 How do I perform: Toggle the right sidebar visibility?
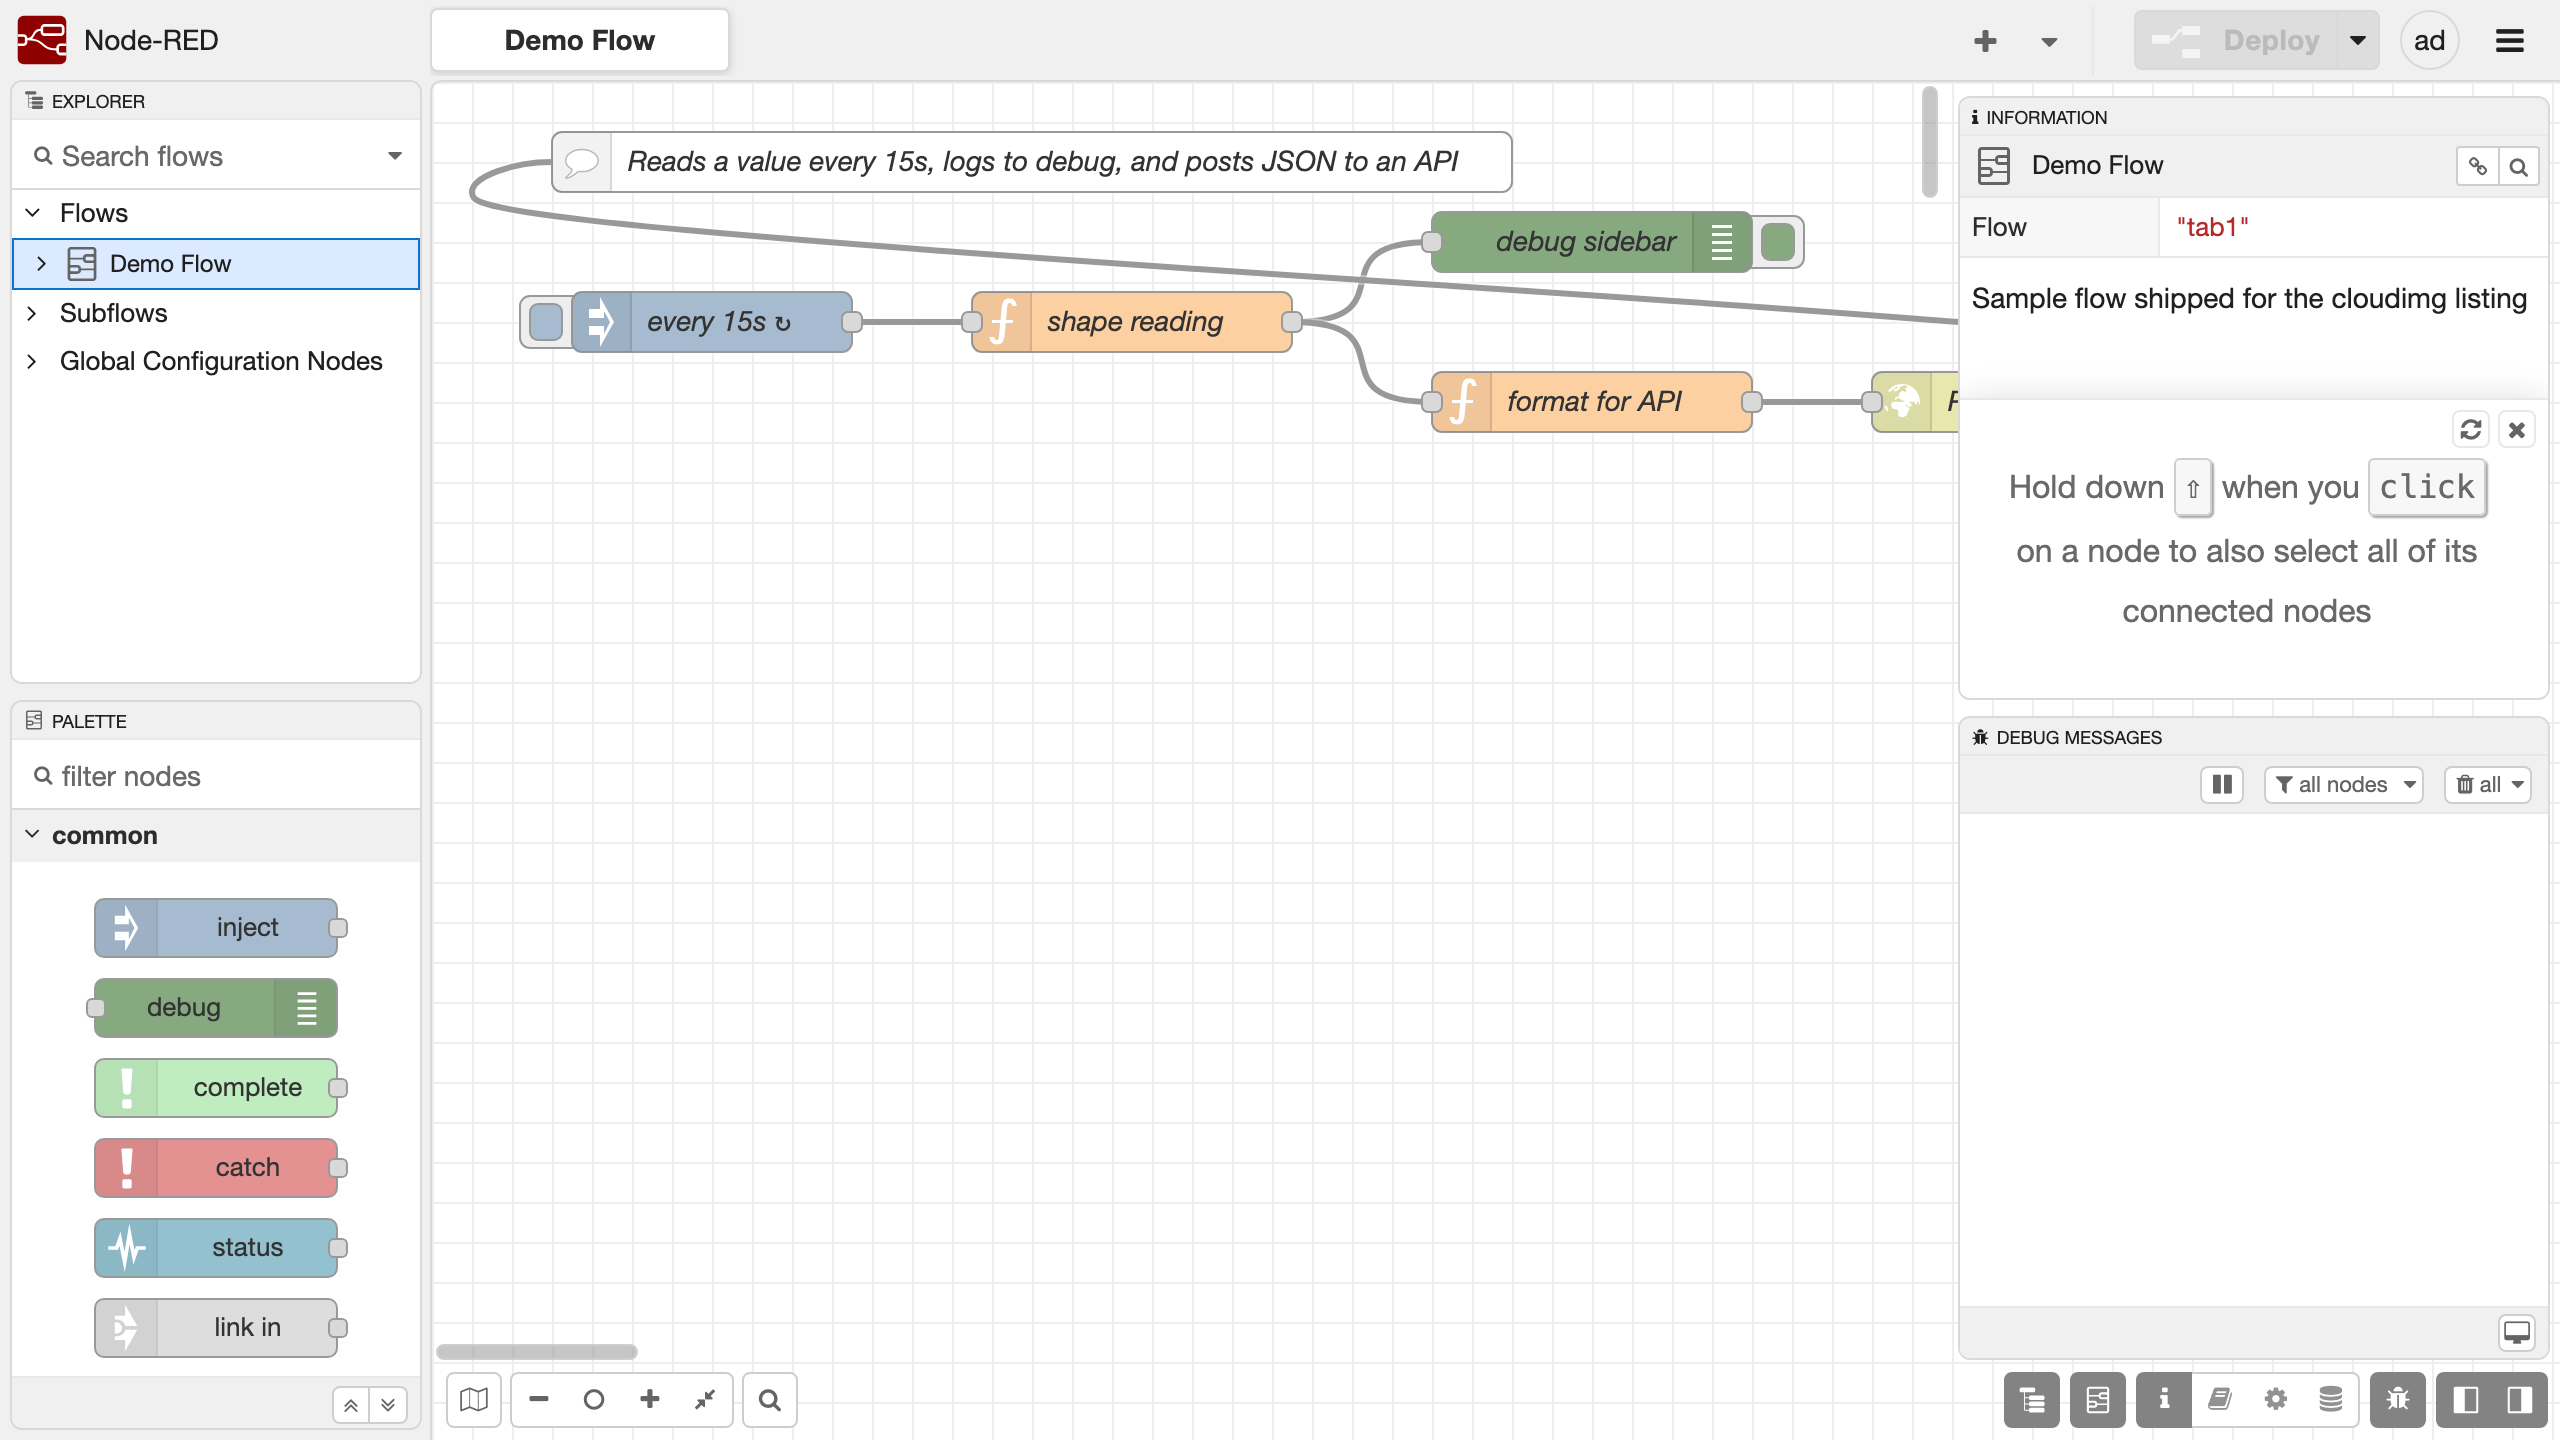2520,1400
